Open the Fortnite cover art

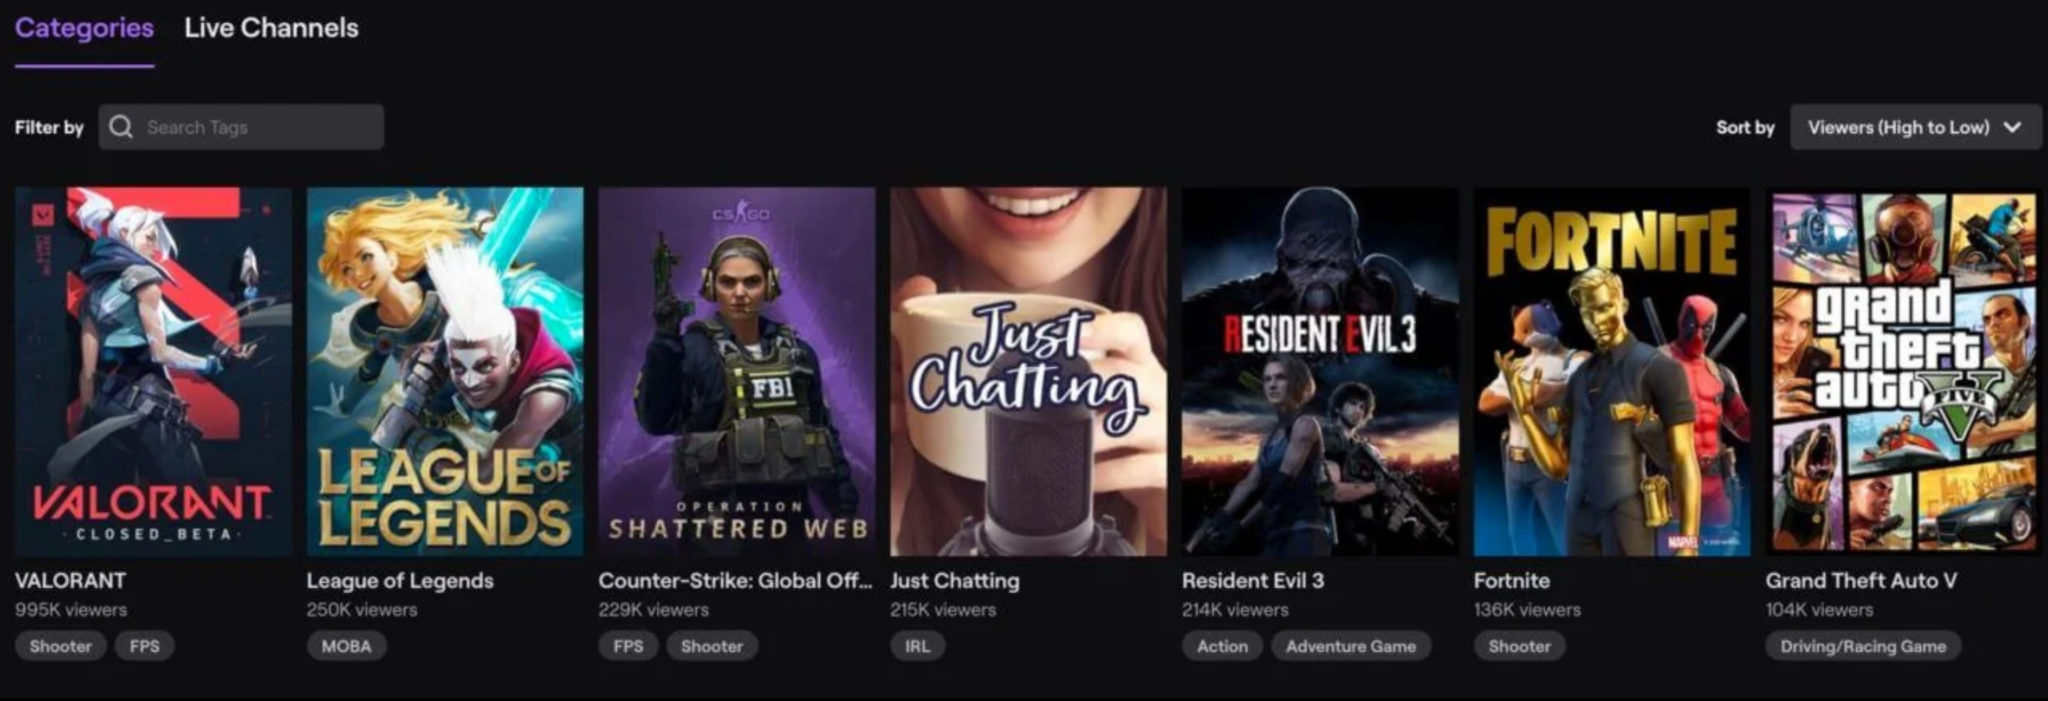point(1612,371)
